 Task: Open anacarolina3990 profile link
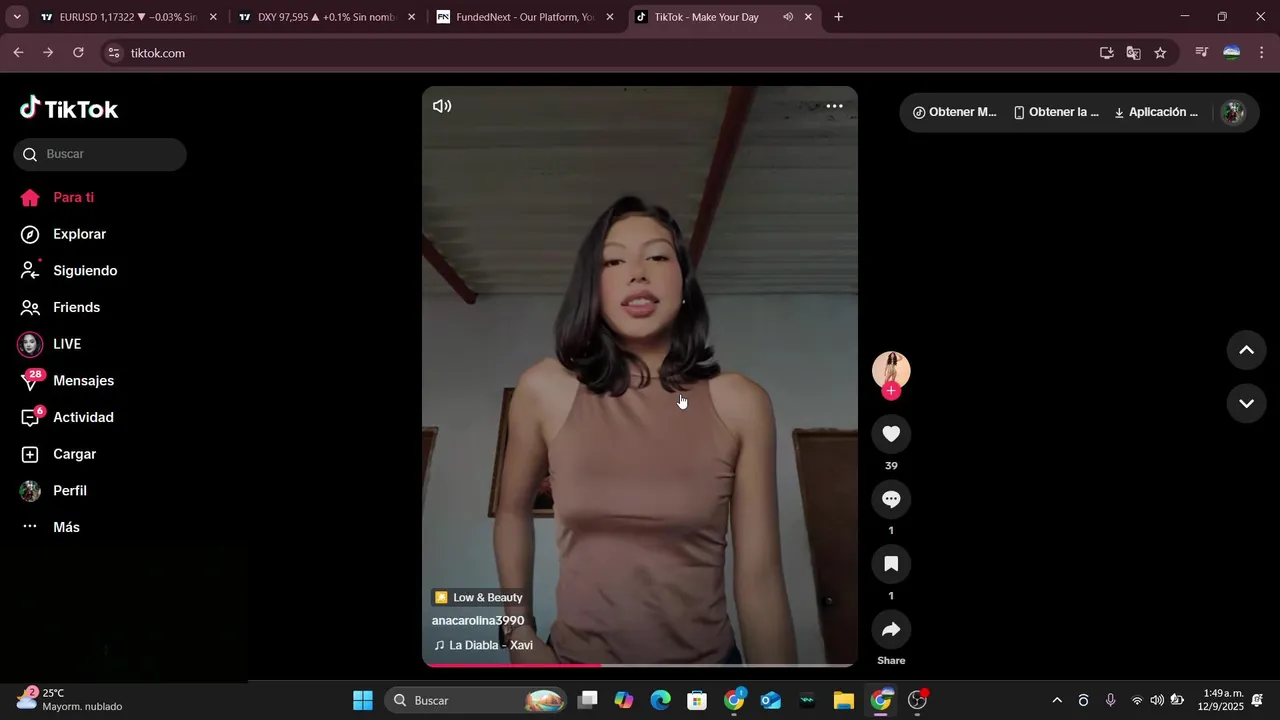point(478,620)
